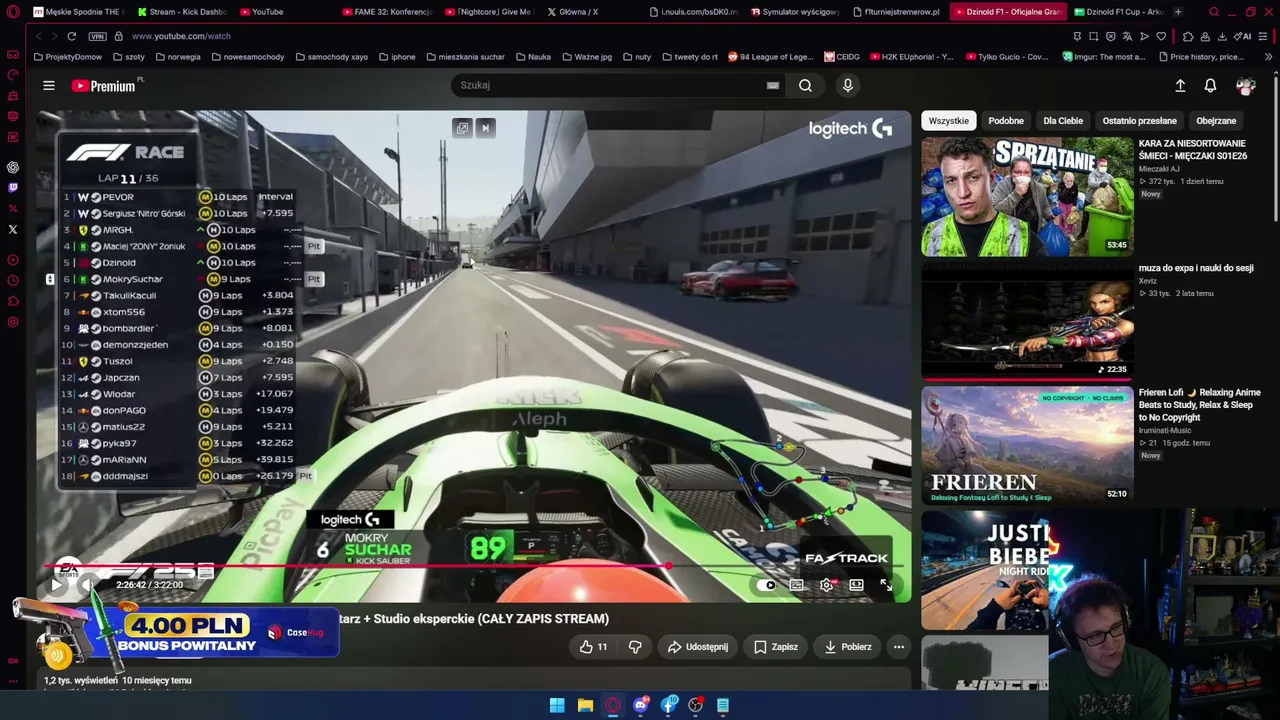Open X (Twitter) from the Opera sidebar

tap(13, 229)
